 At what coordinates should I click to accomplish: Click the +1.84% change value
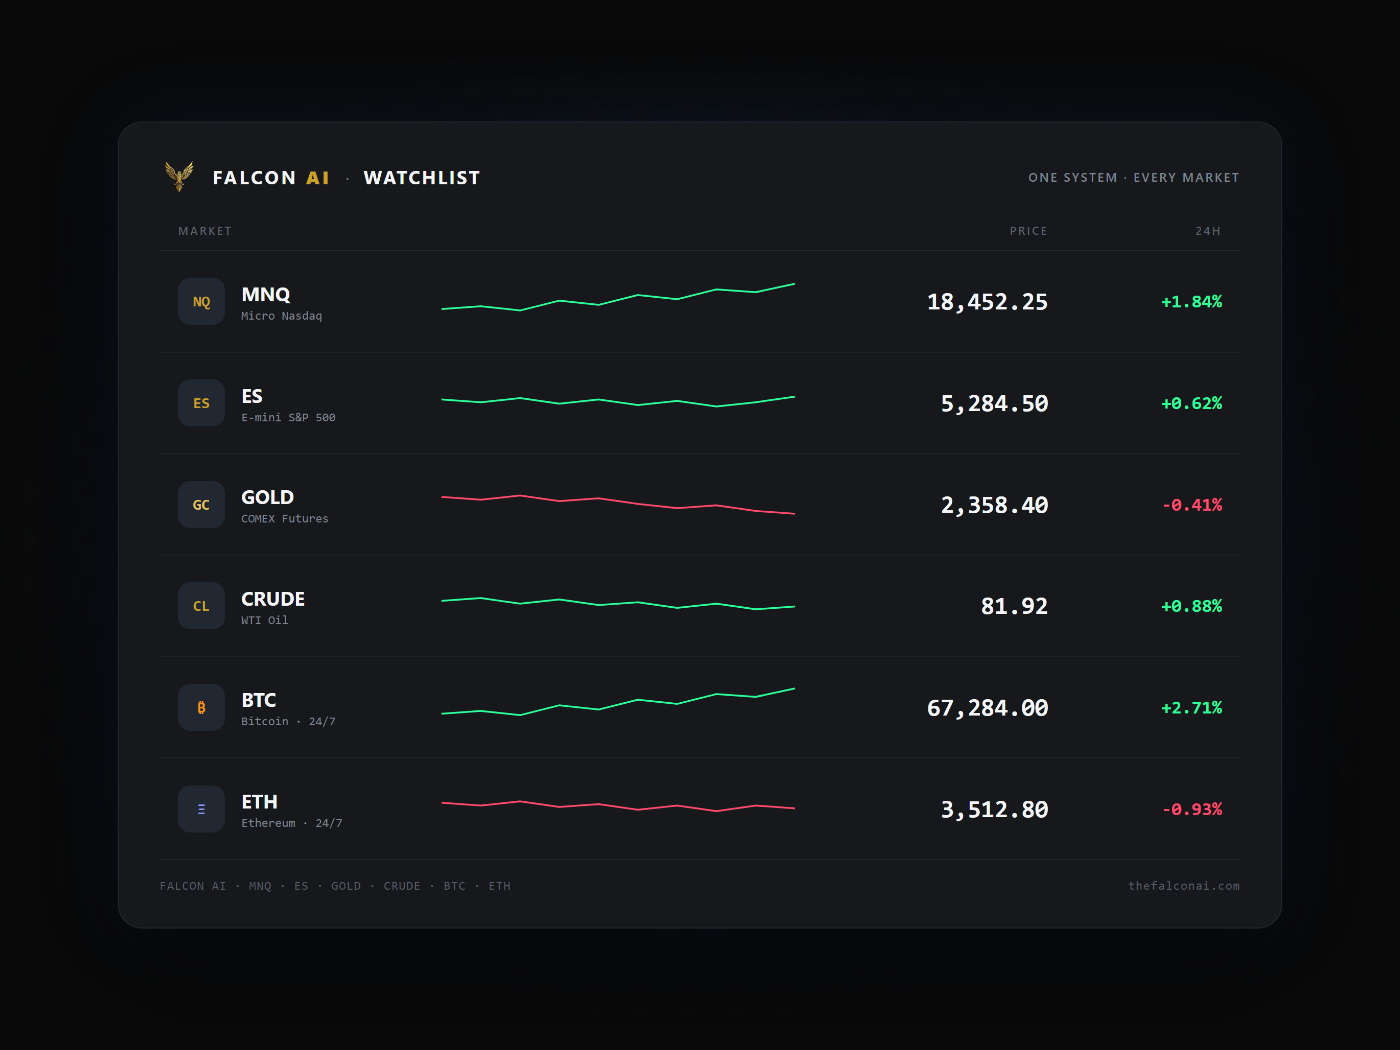click(x=1191, y=302)
